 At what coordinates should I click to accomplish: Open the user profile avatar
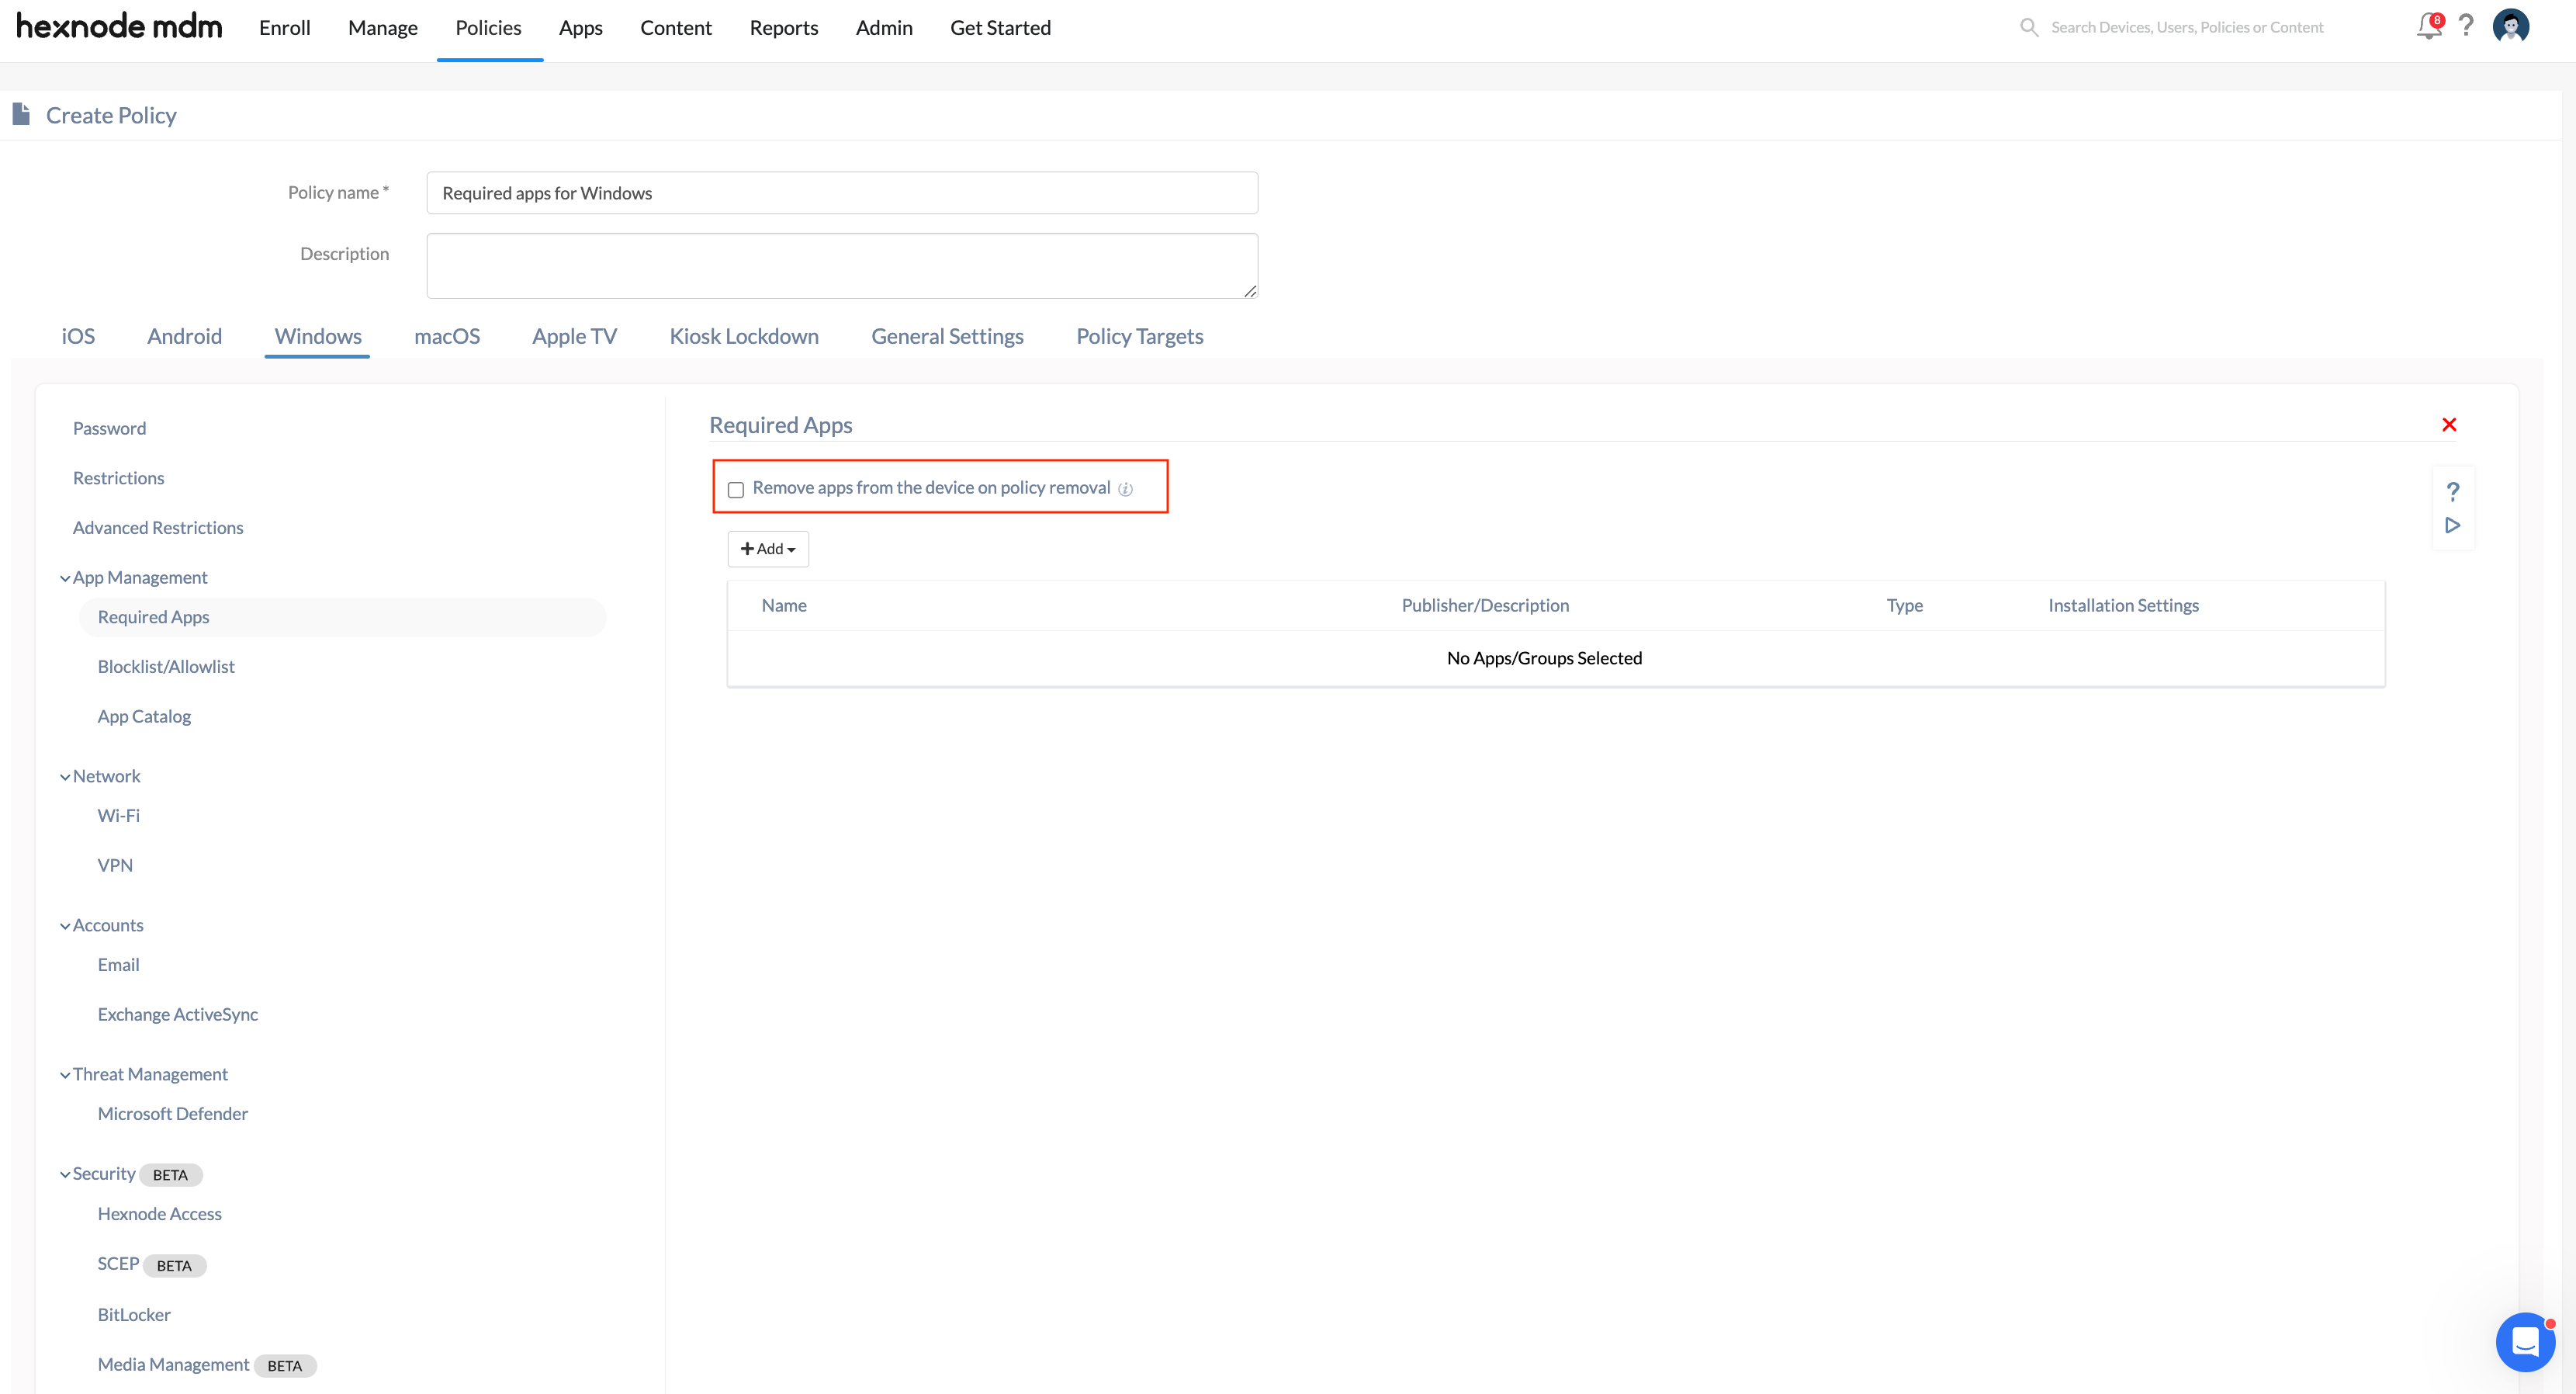tap(2511, 26)
